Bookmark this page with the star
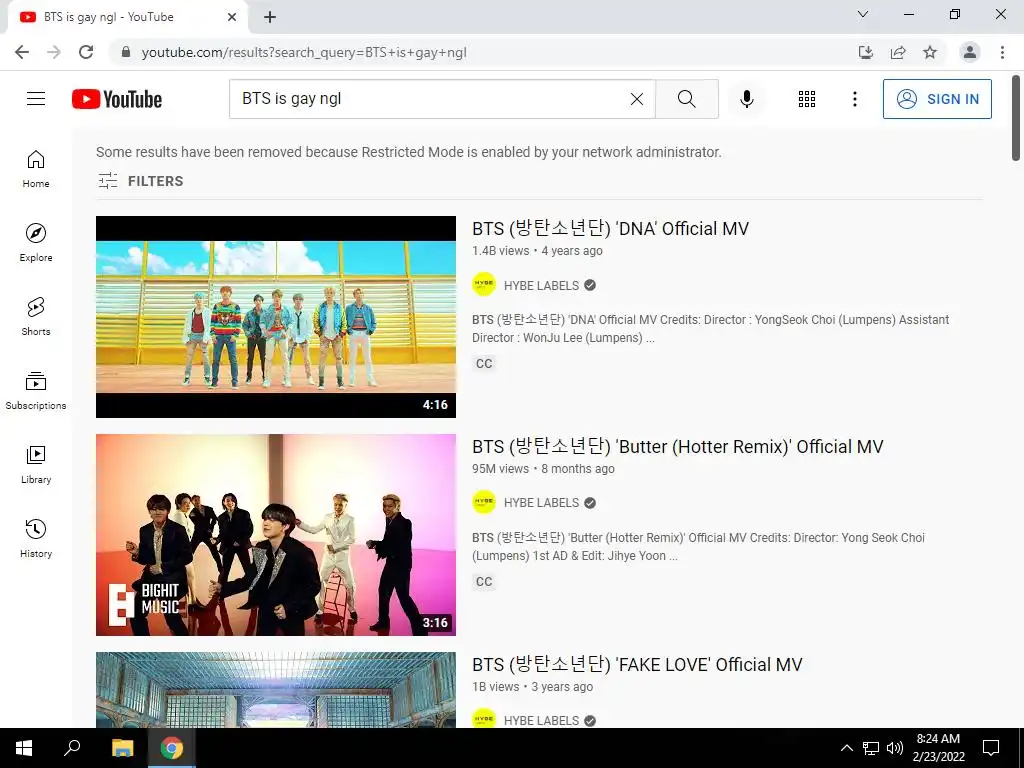 point(930,52)
